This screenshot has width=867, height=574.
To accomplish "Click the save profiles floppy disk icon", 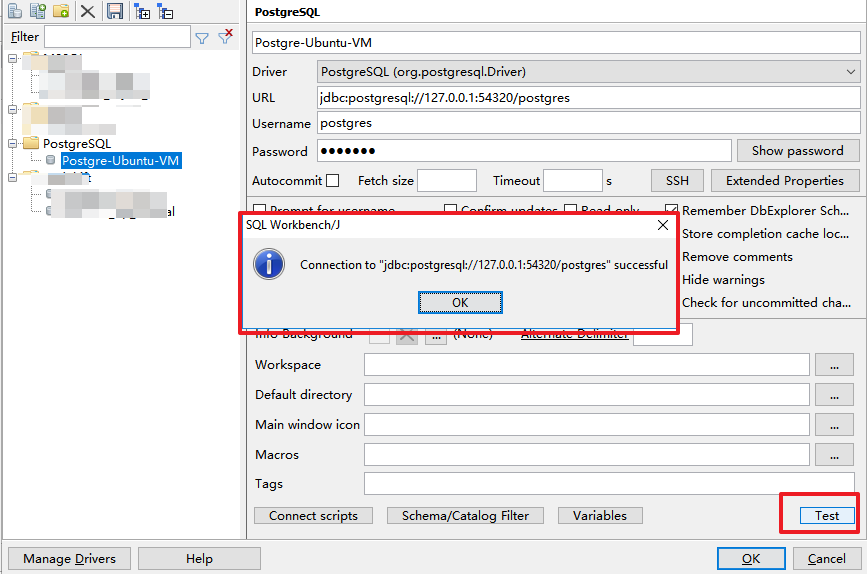I will (115, 11).
